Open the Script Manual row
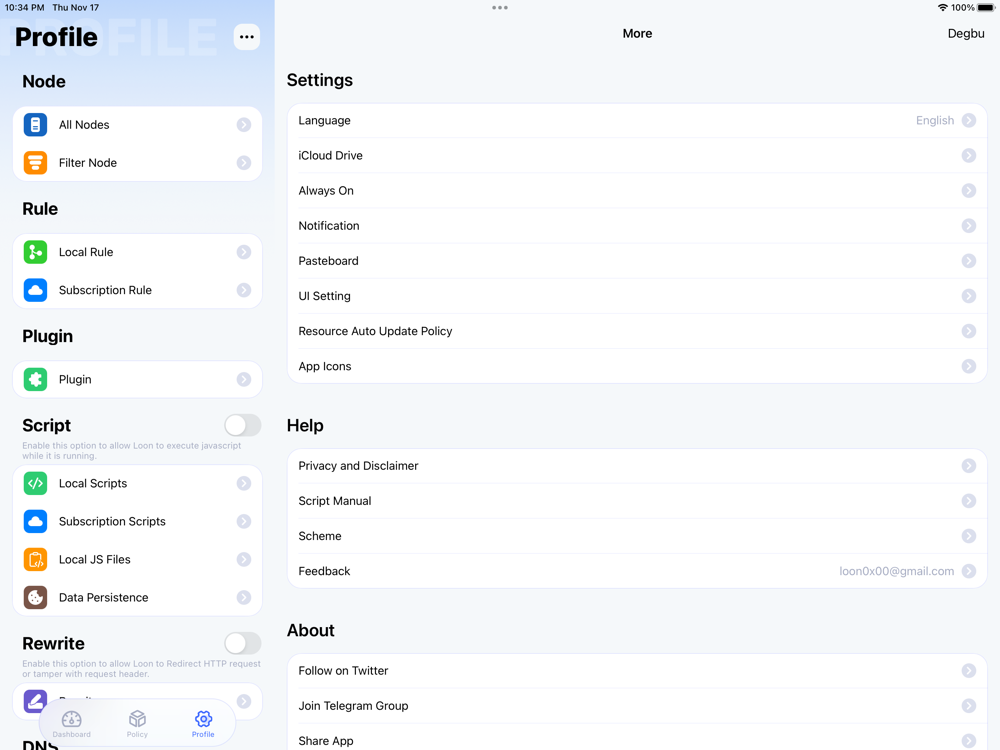 click(637, 501)
